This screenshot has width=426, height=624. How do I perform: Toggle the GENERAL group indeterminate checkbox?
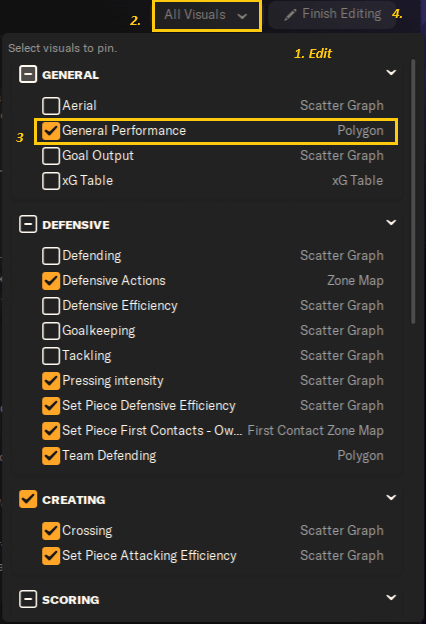click(x=28, y=74)
